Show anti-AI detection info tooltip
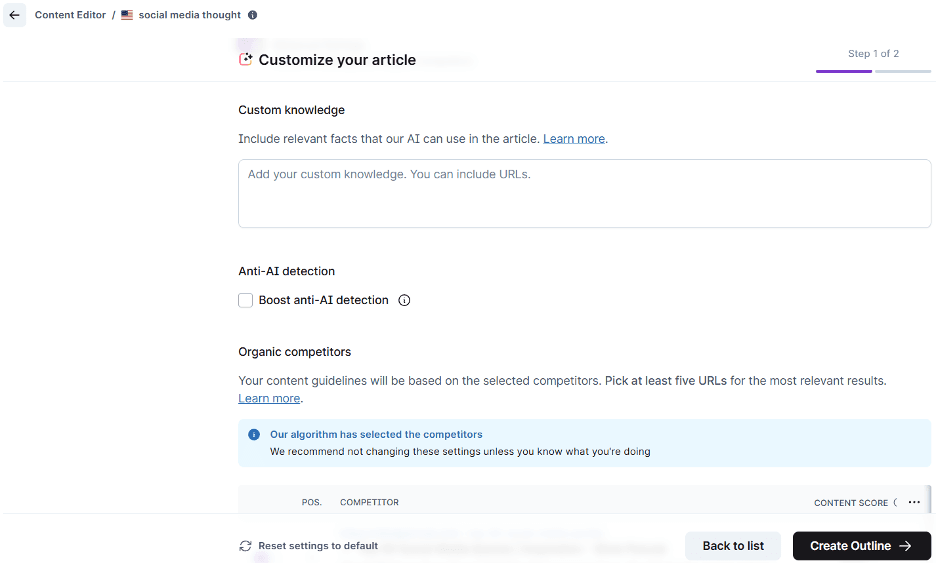Viewport: 936px width, 564px height. coord(404,300)
